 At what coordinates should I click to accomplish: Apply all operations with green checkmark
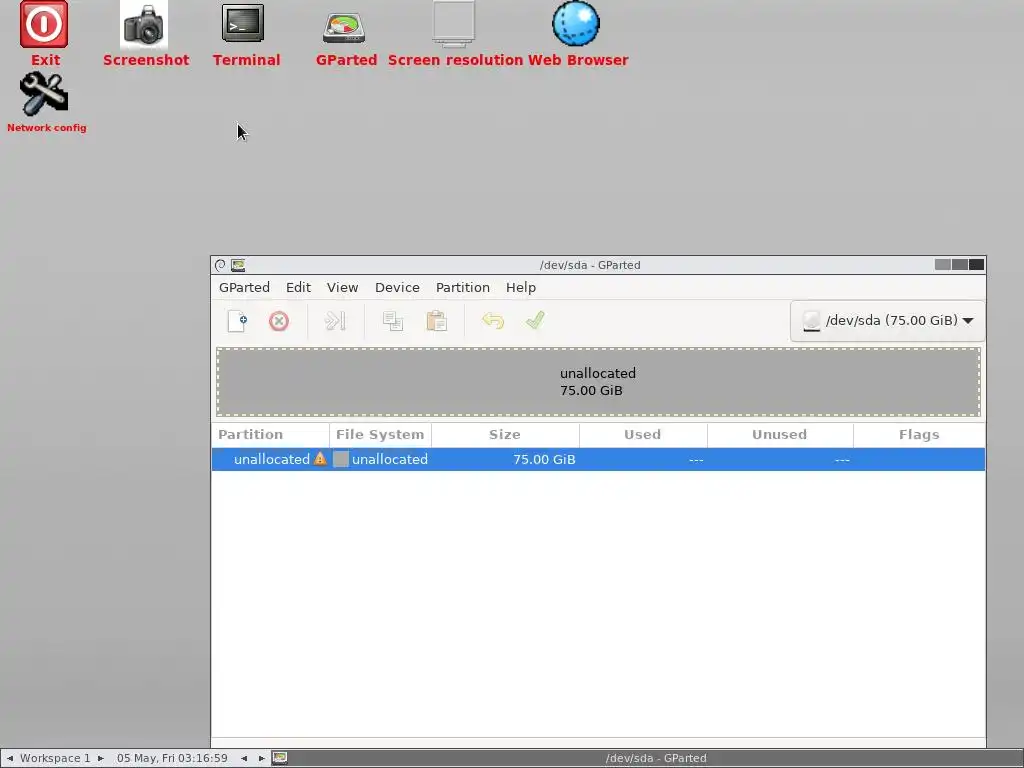click(x=536, y=320)
